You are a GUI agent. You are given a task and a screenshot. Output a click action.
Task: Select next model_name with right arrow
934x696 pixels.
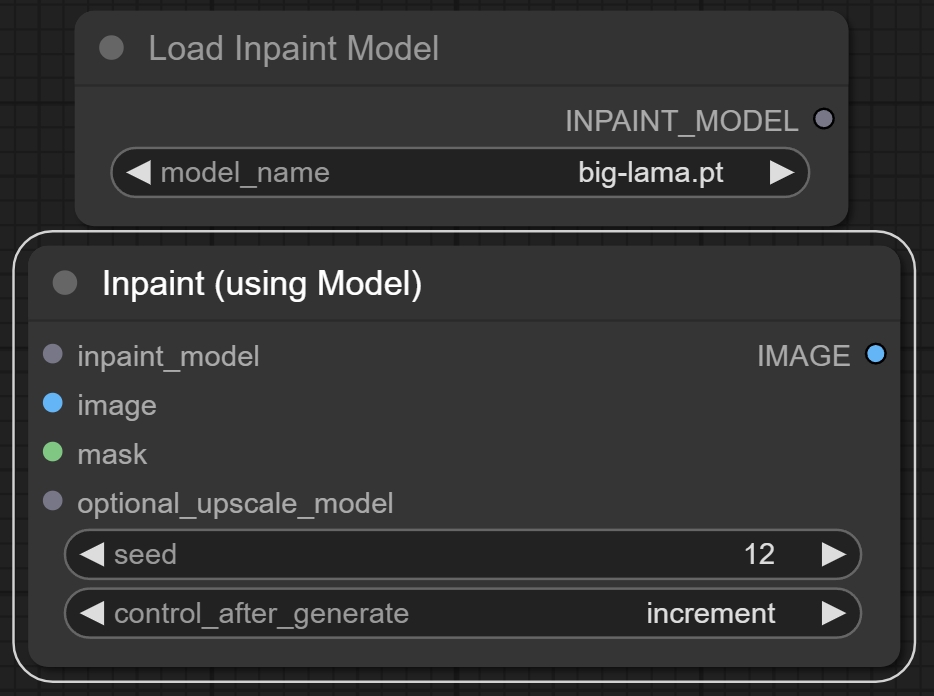782,173
